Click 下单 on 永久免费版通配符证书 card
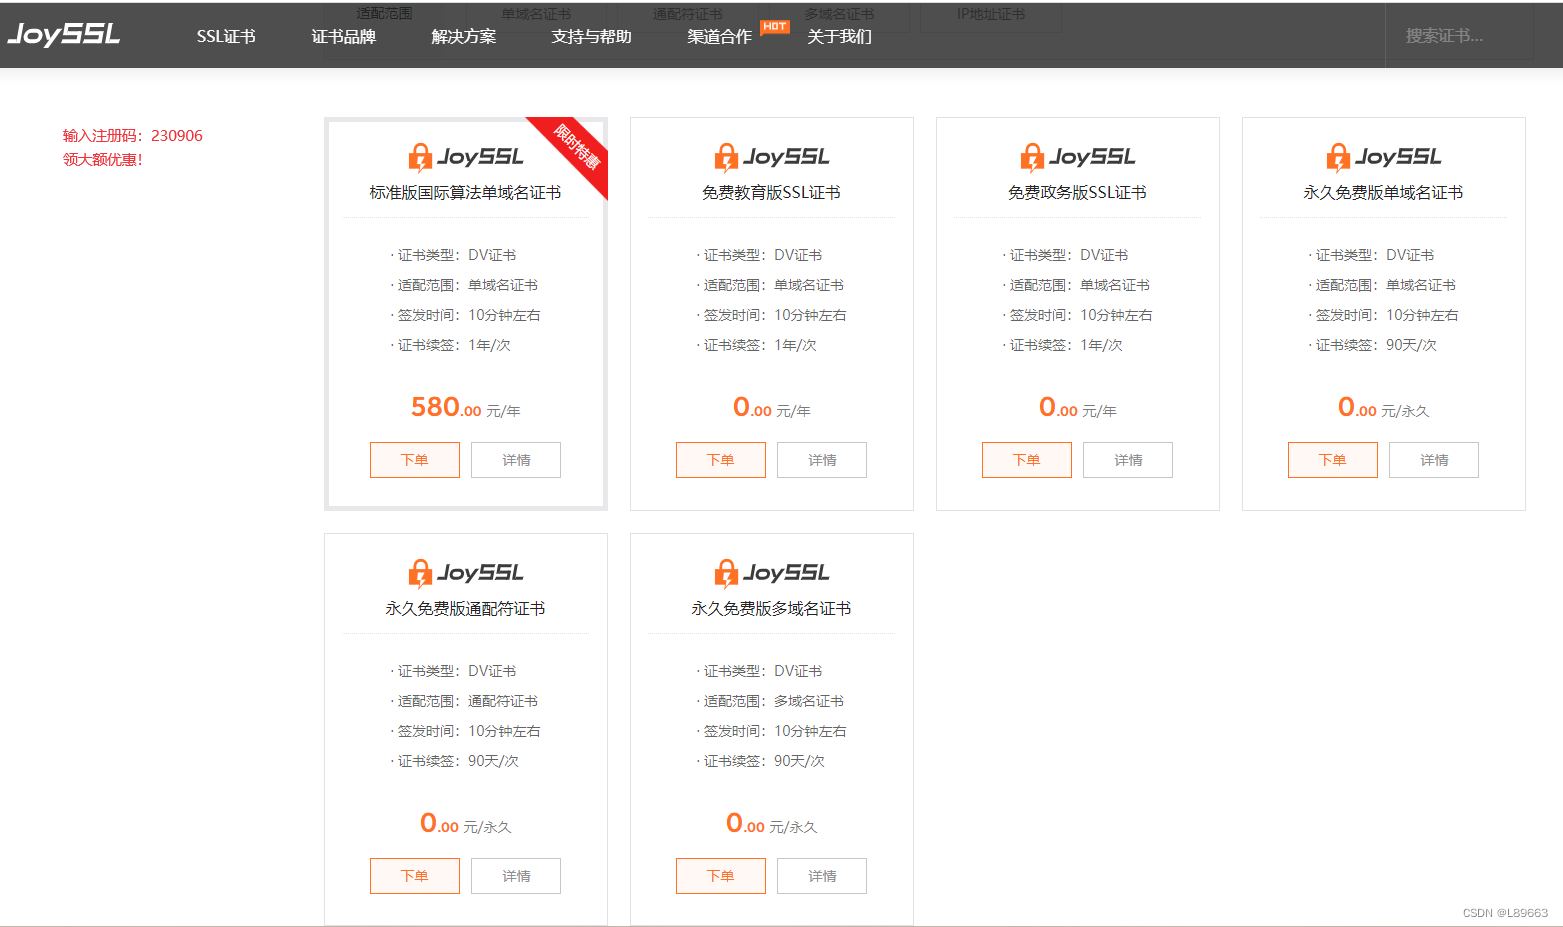Screen dimensions: 1563x927 415,876
